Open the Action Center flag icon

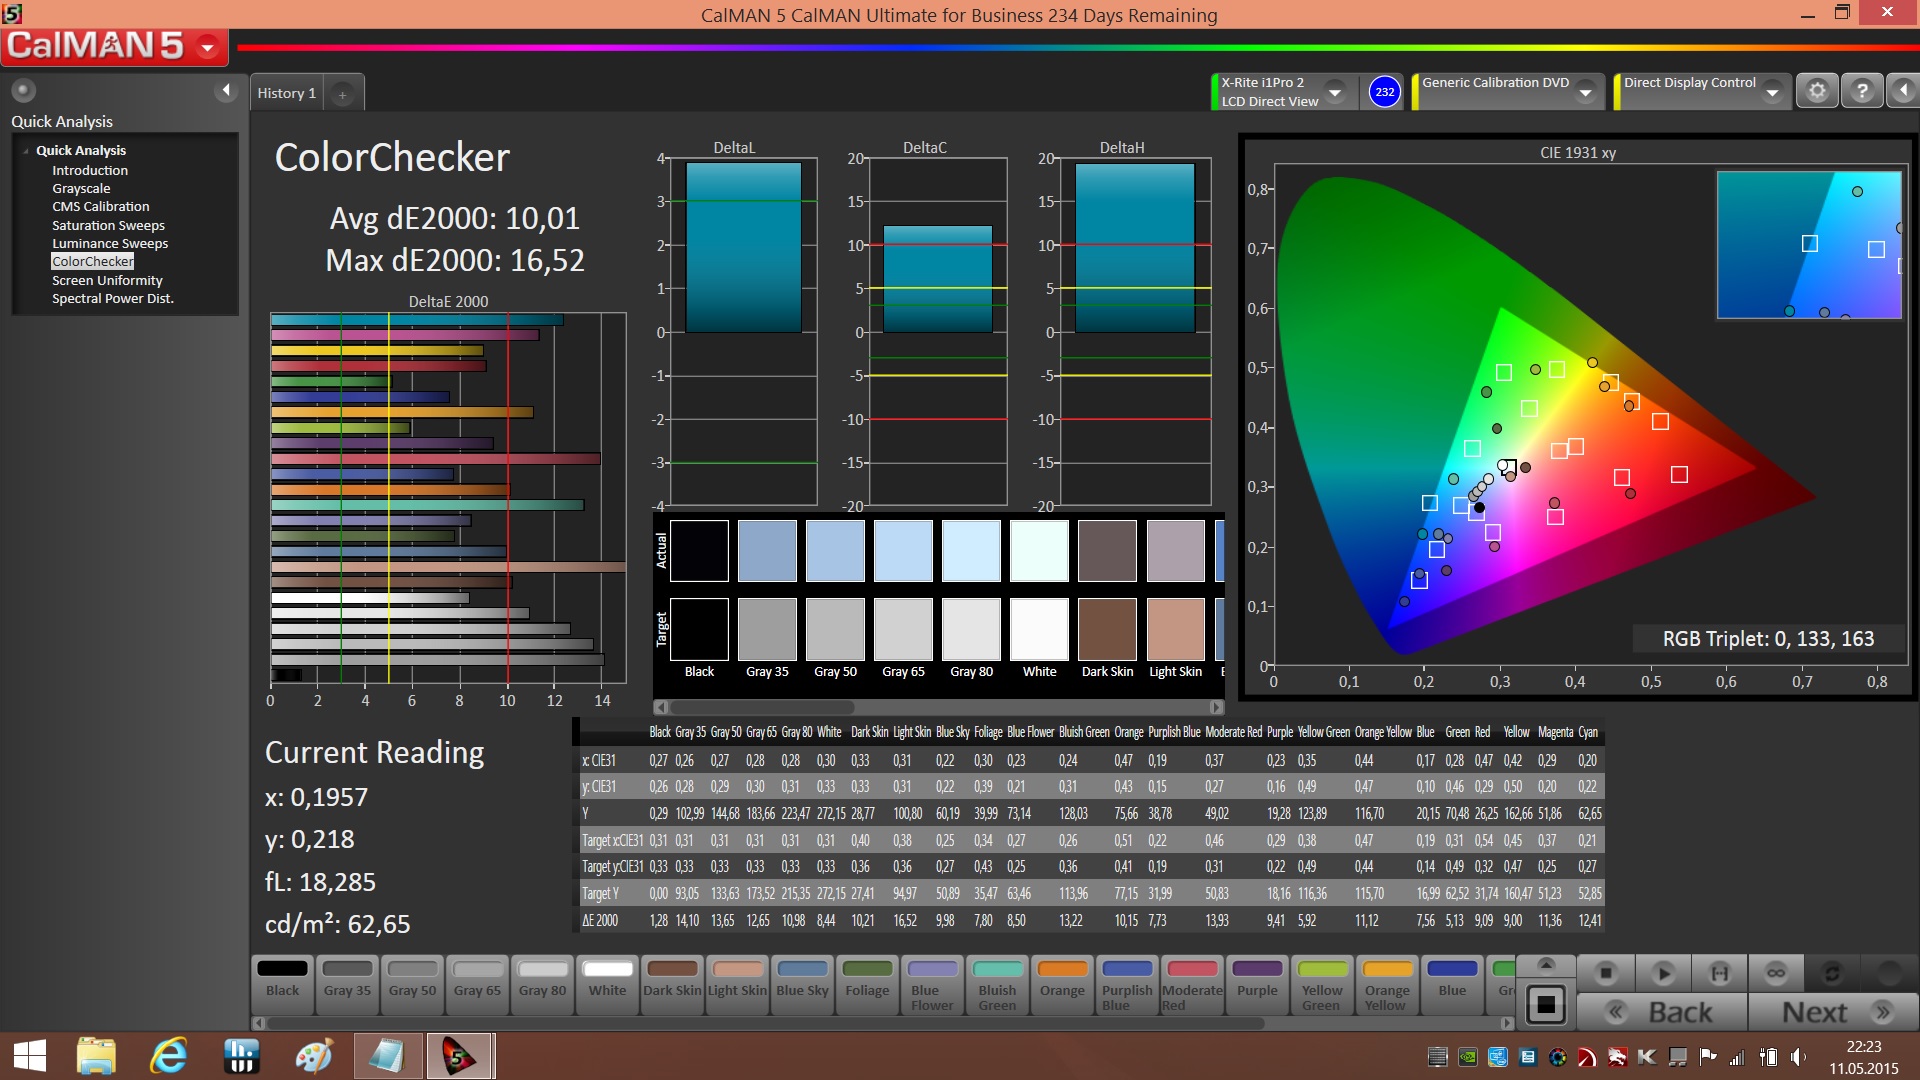coord(1707,1057)
